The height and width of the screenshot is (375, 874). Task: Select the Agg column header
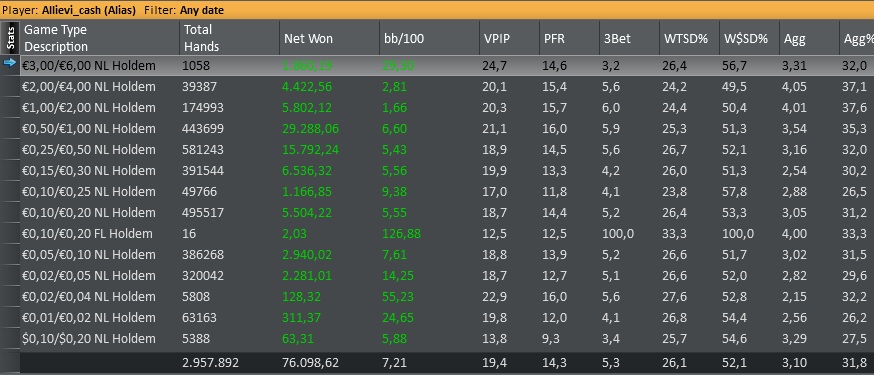809,38
